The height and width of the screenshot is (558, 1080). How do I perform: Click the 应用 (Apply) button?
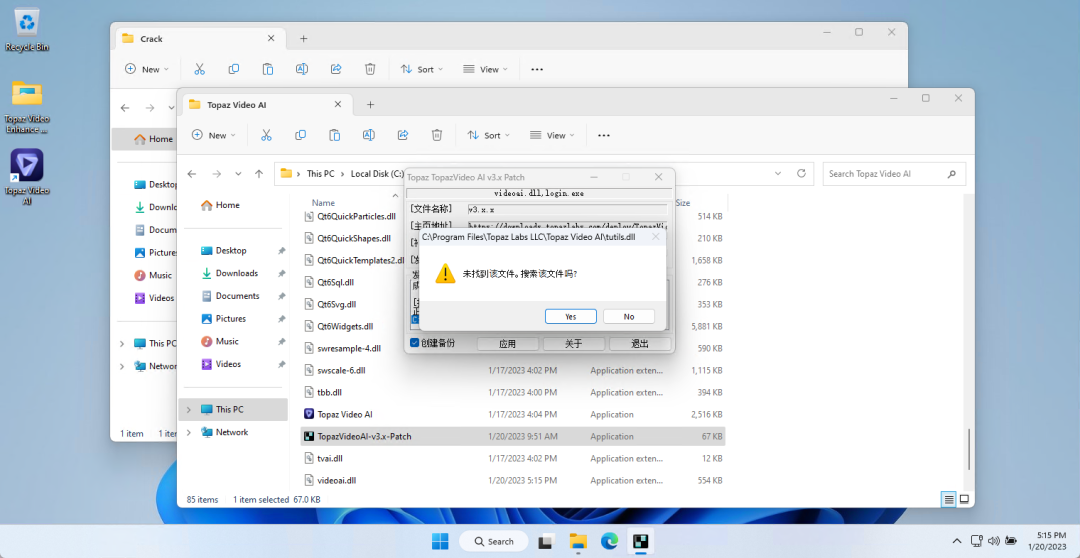pyautogui.click(x=507, y=343)
